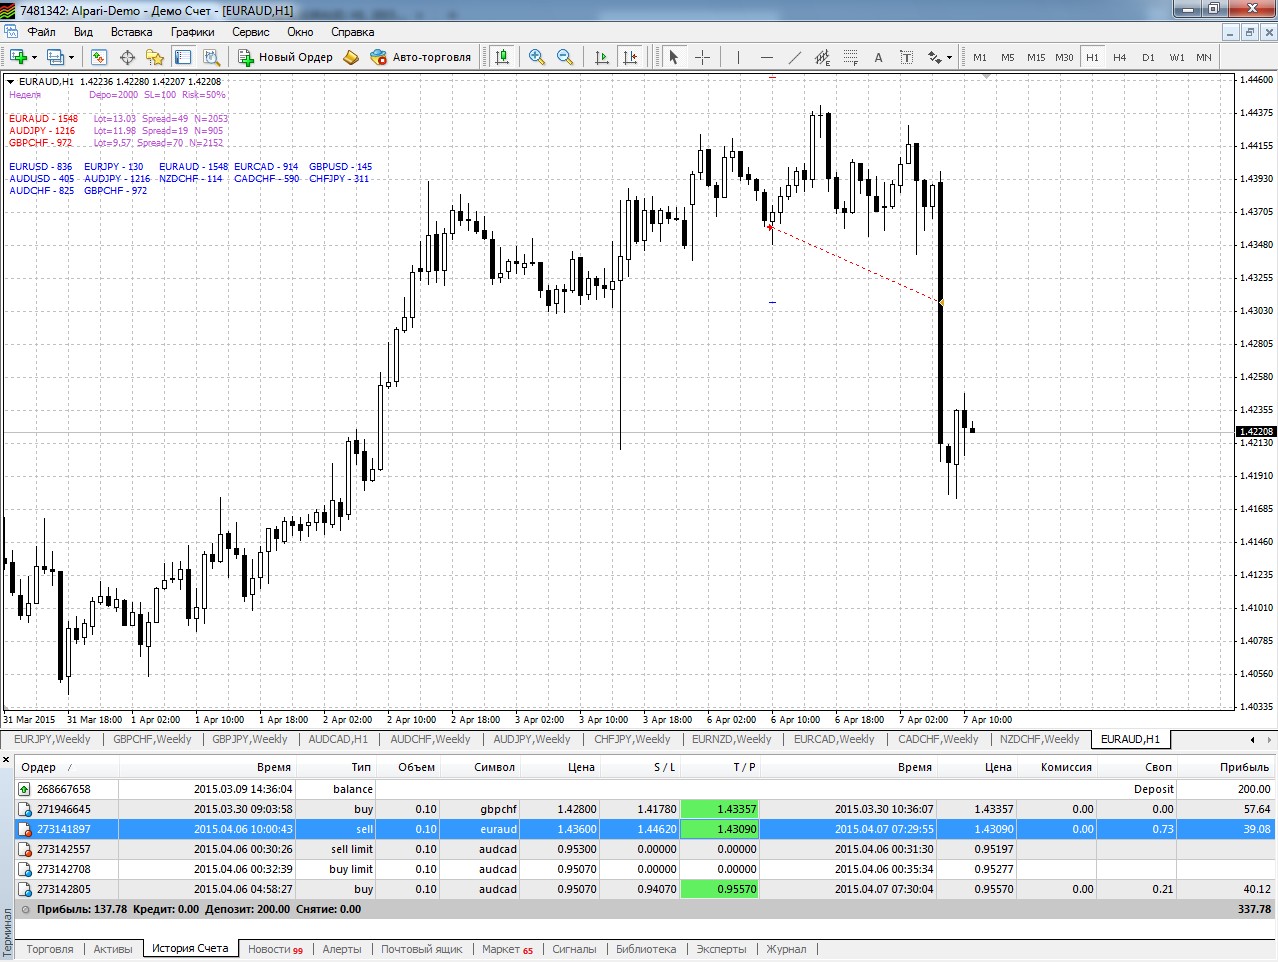Image resolution: width=1278 pixels, height=962 pixels.
Task: Switch to the D1 timeframe
Action: point(1148,57)
